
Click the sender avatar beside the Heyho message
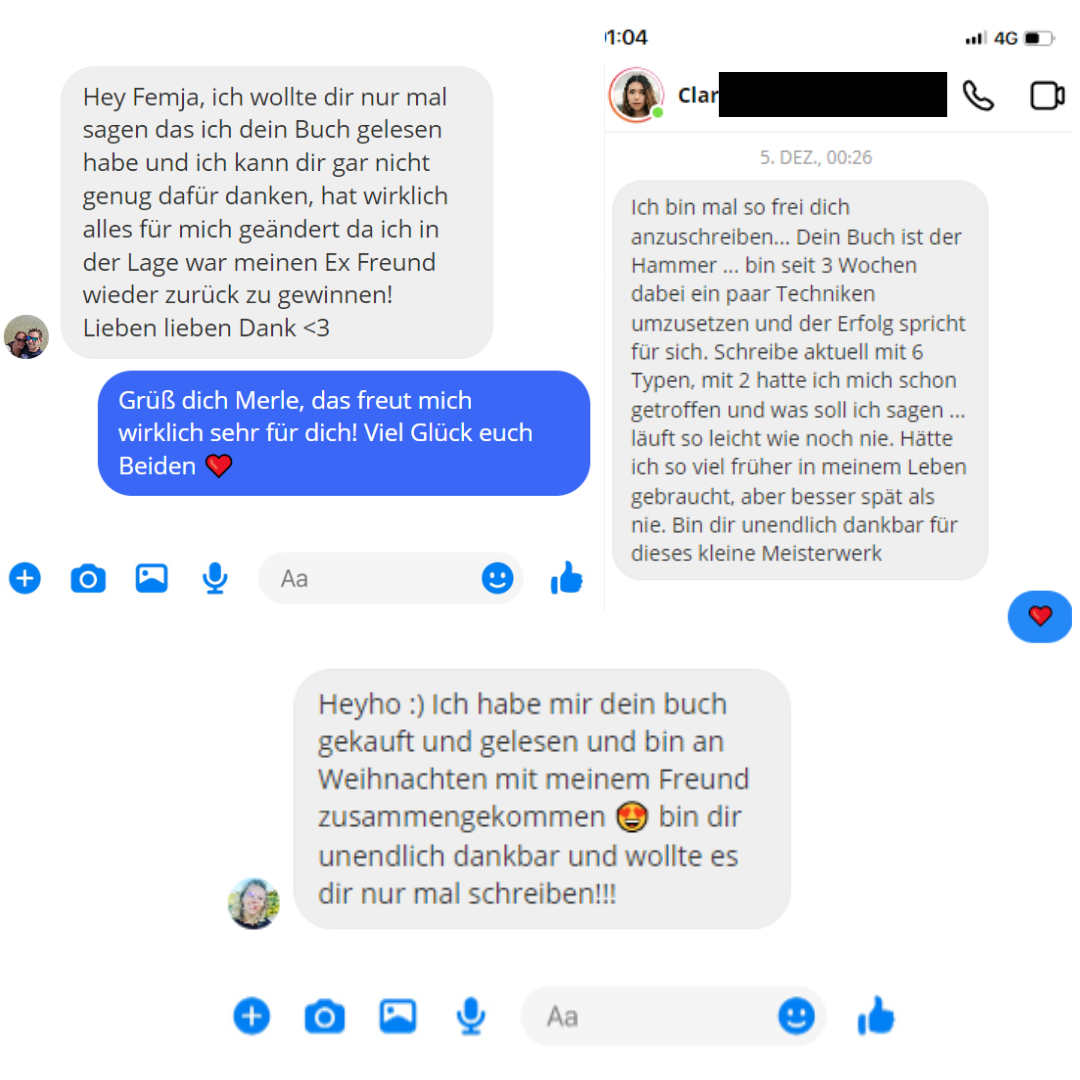253,903
